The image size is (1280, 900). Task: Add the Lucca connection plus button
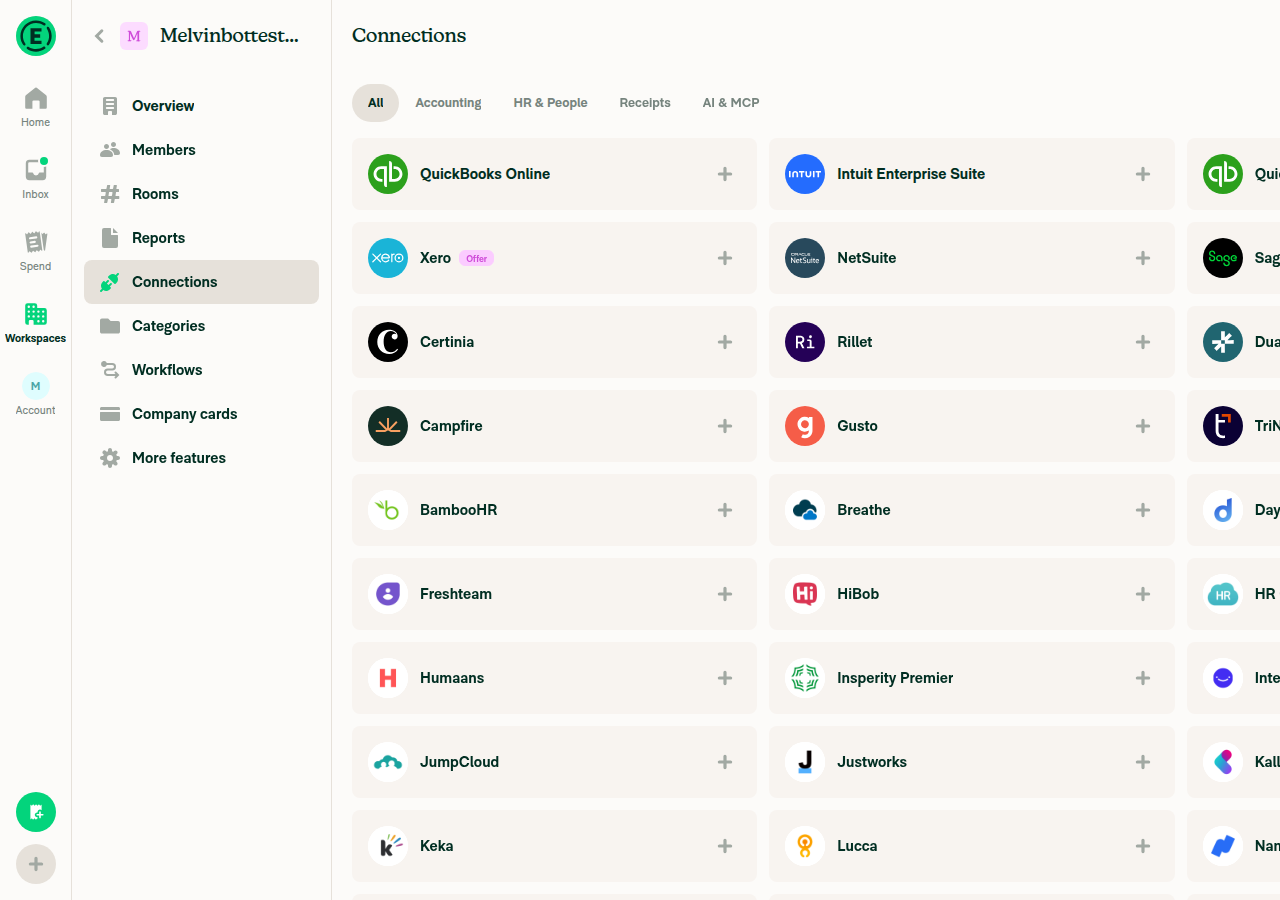tap(1142, 846)
